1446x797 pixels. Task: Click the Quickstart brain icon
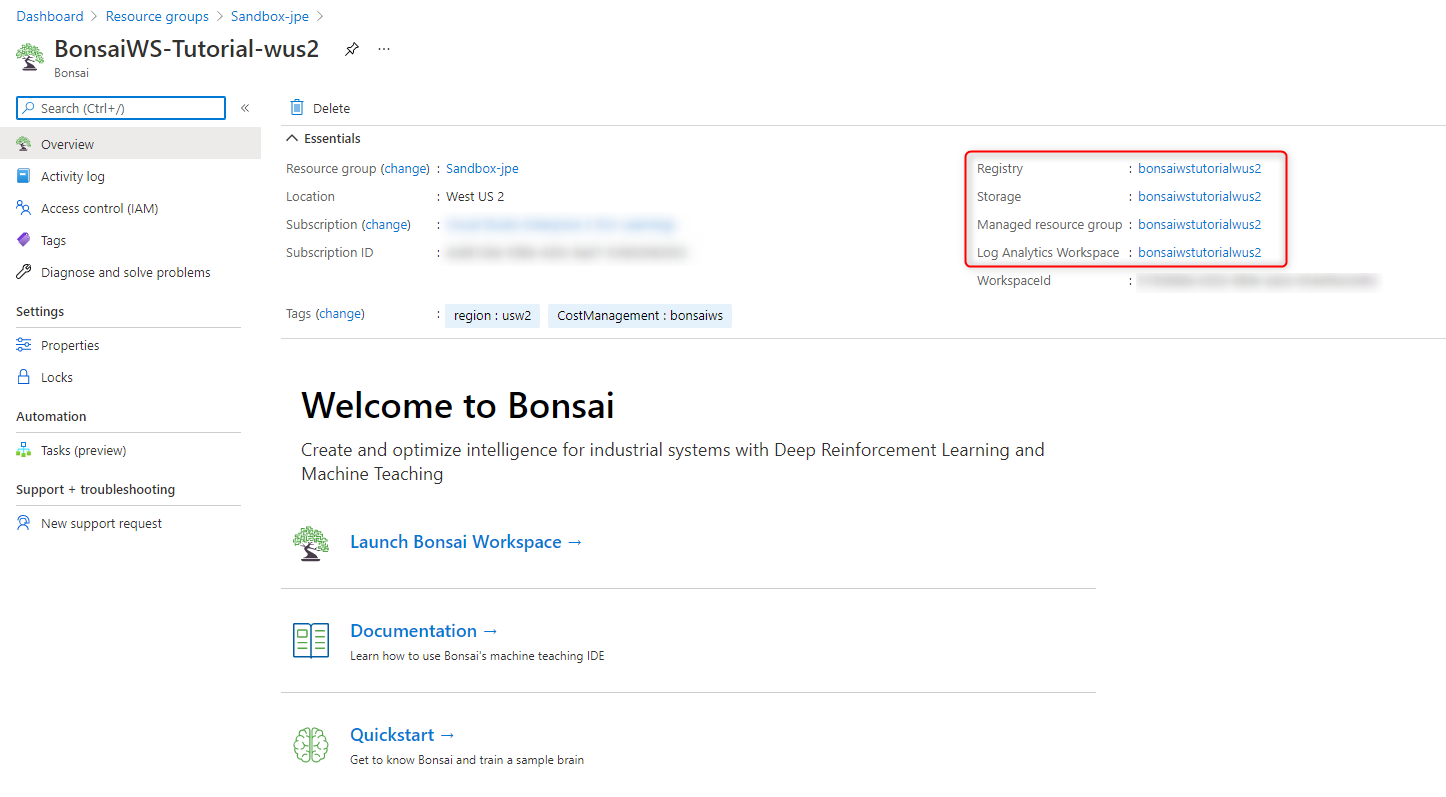point(311,744)
